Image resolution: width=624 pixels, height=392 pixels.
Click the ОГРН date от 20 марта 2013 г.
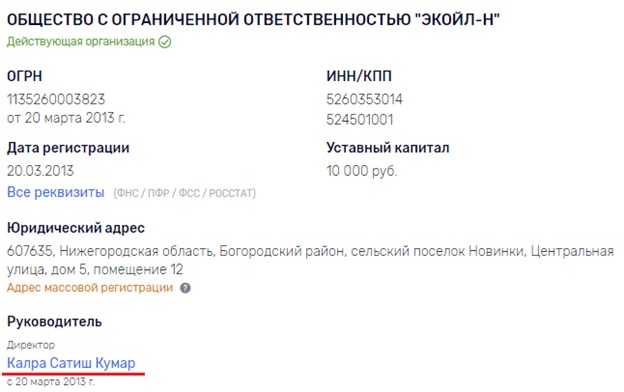coord(66,118)
